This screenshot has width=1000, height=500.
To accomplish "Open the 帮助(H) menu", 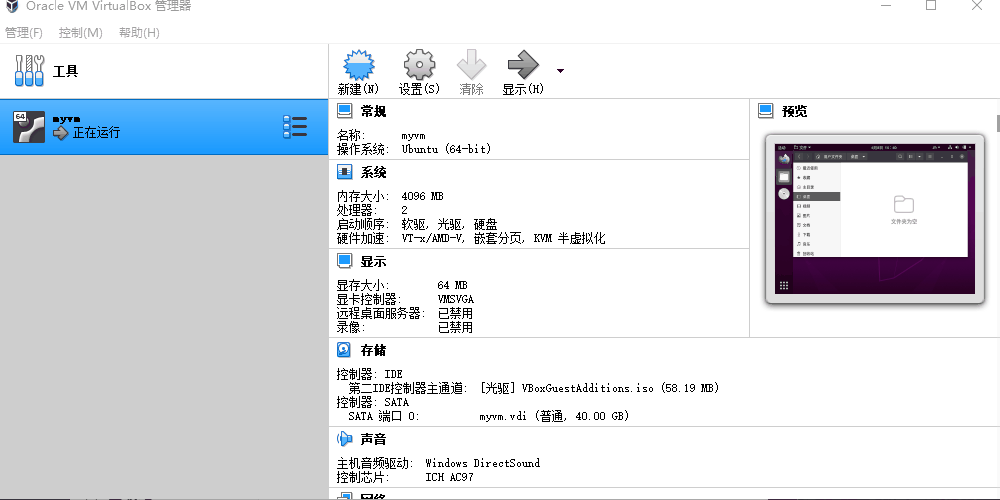I will coord(139,33).
